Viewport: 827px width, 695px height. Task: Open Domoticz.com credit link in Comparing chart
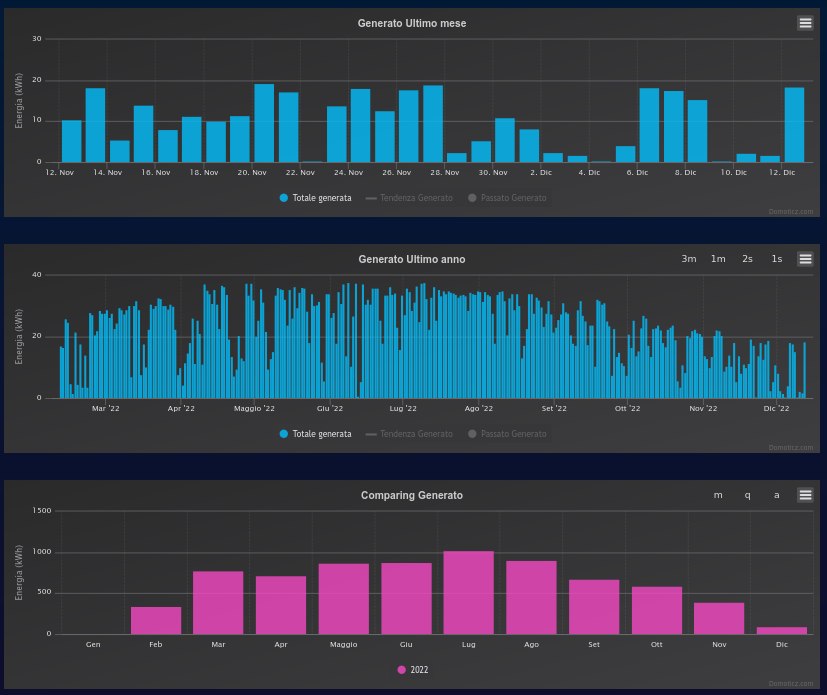point(791,683)
